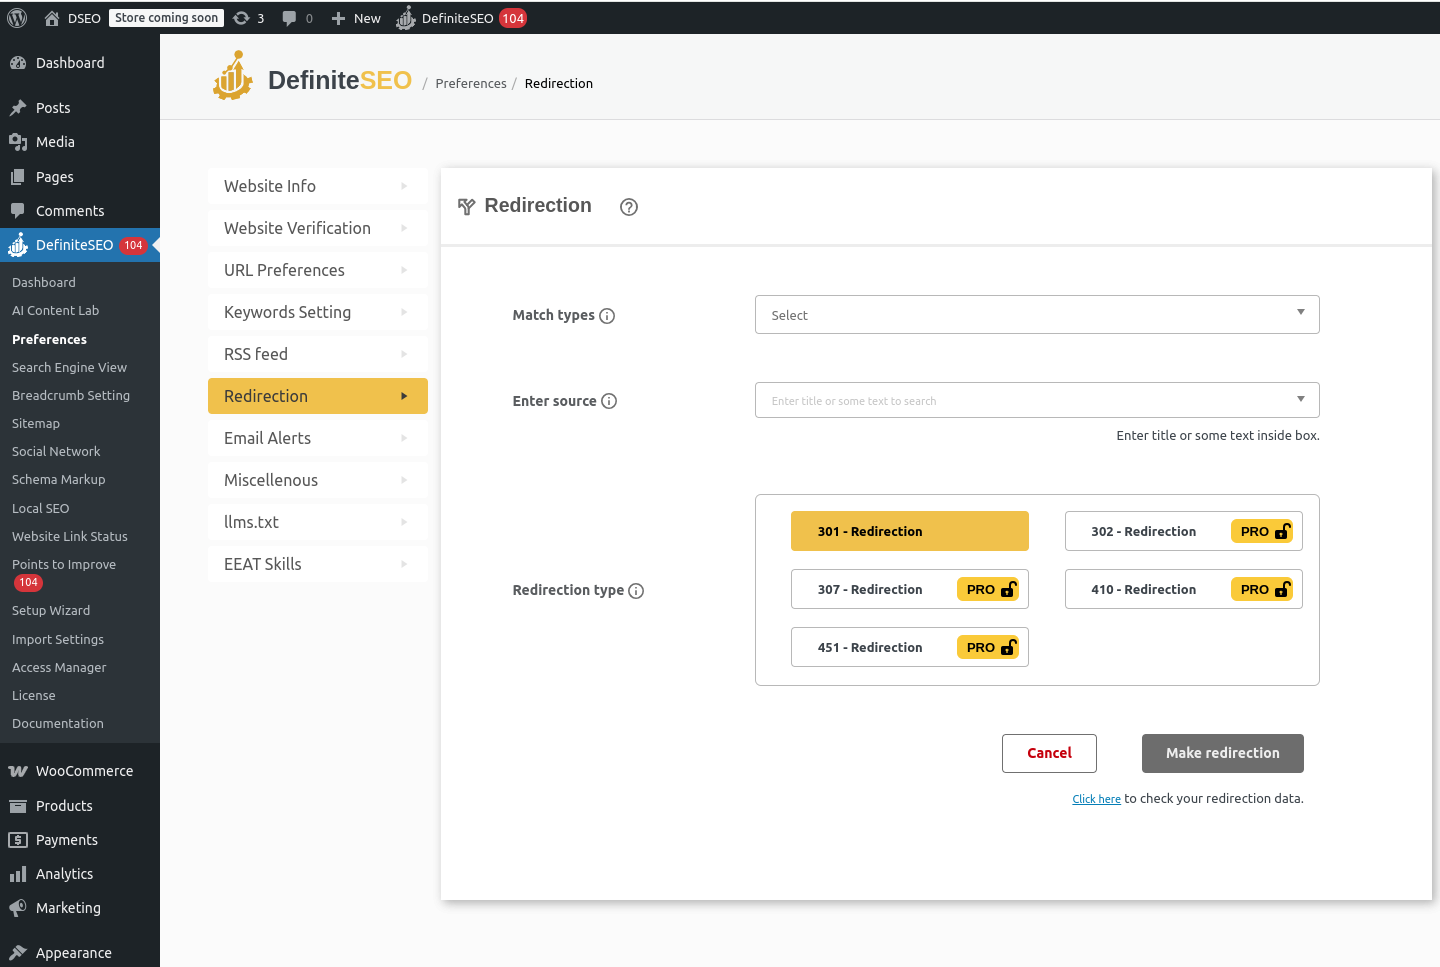Open comments bubble icon in admin bar
Image resolution: width=1440 pixels, height=967 pixels.
click(296, 18)
